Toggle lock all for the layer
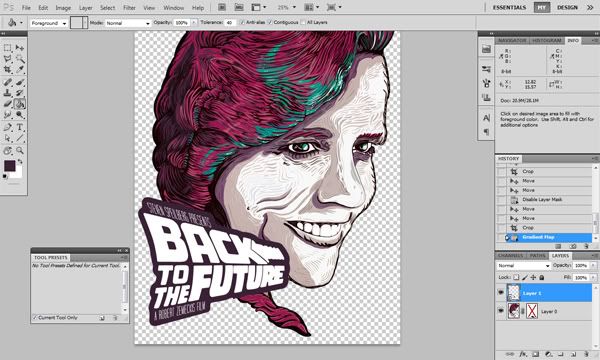 542,277
